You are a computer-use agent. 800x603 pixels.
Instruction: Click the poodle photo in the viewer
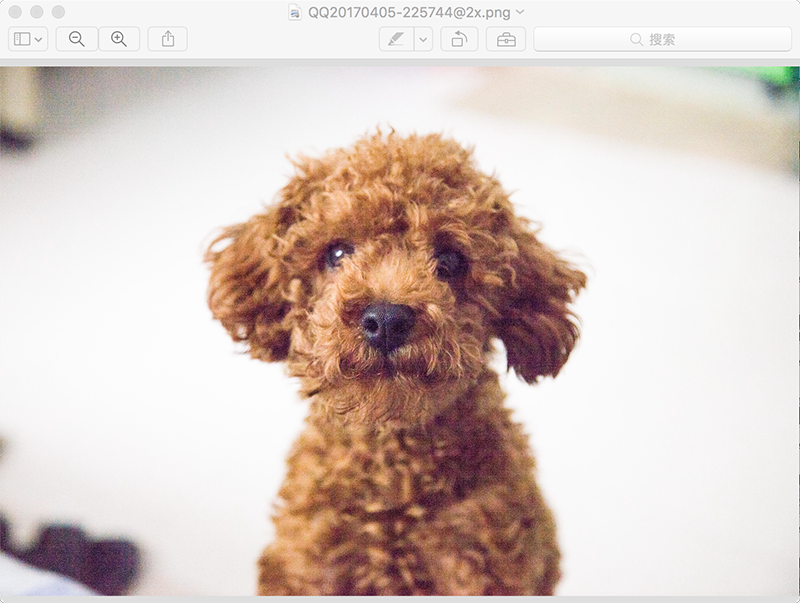coord(400,331)
